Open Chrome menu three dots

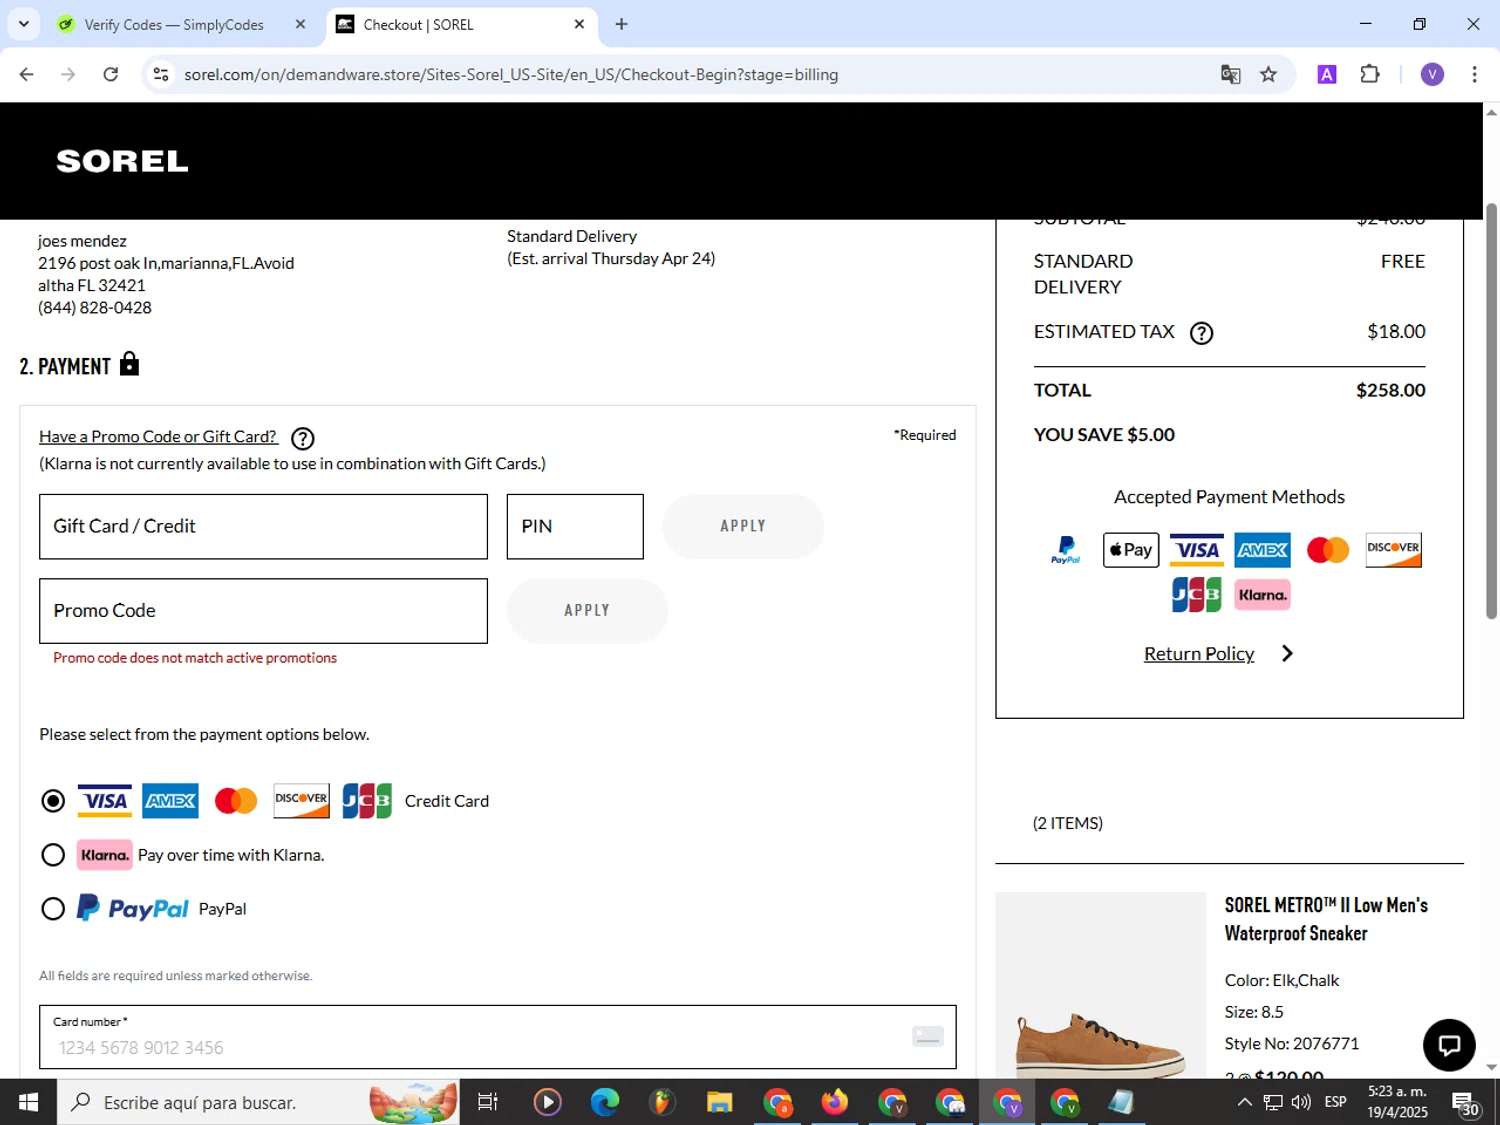pyautogui.click(x=1474, y=74)
